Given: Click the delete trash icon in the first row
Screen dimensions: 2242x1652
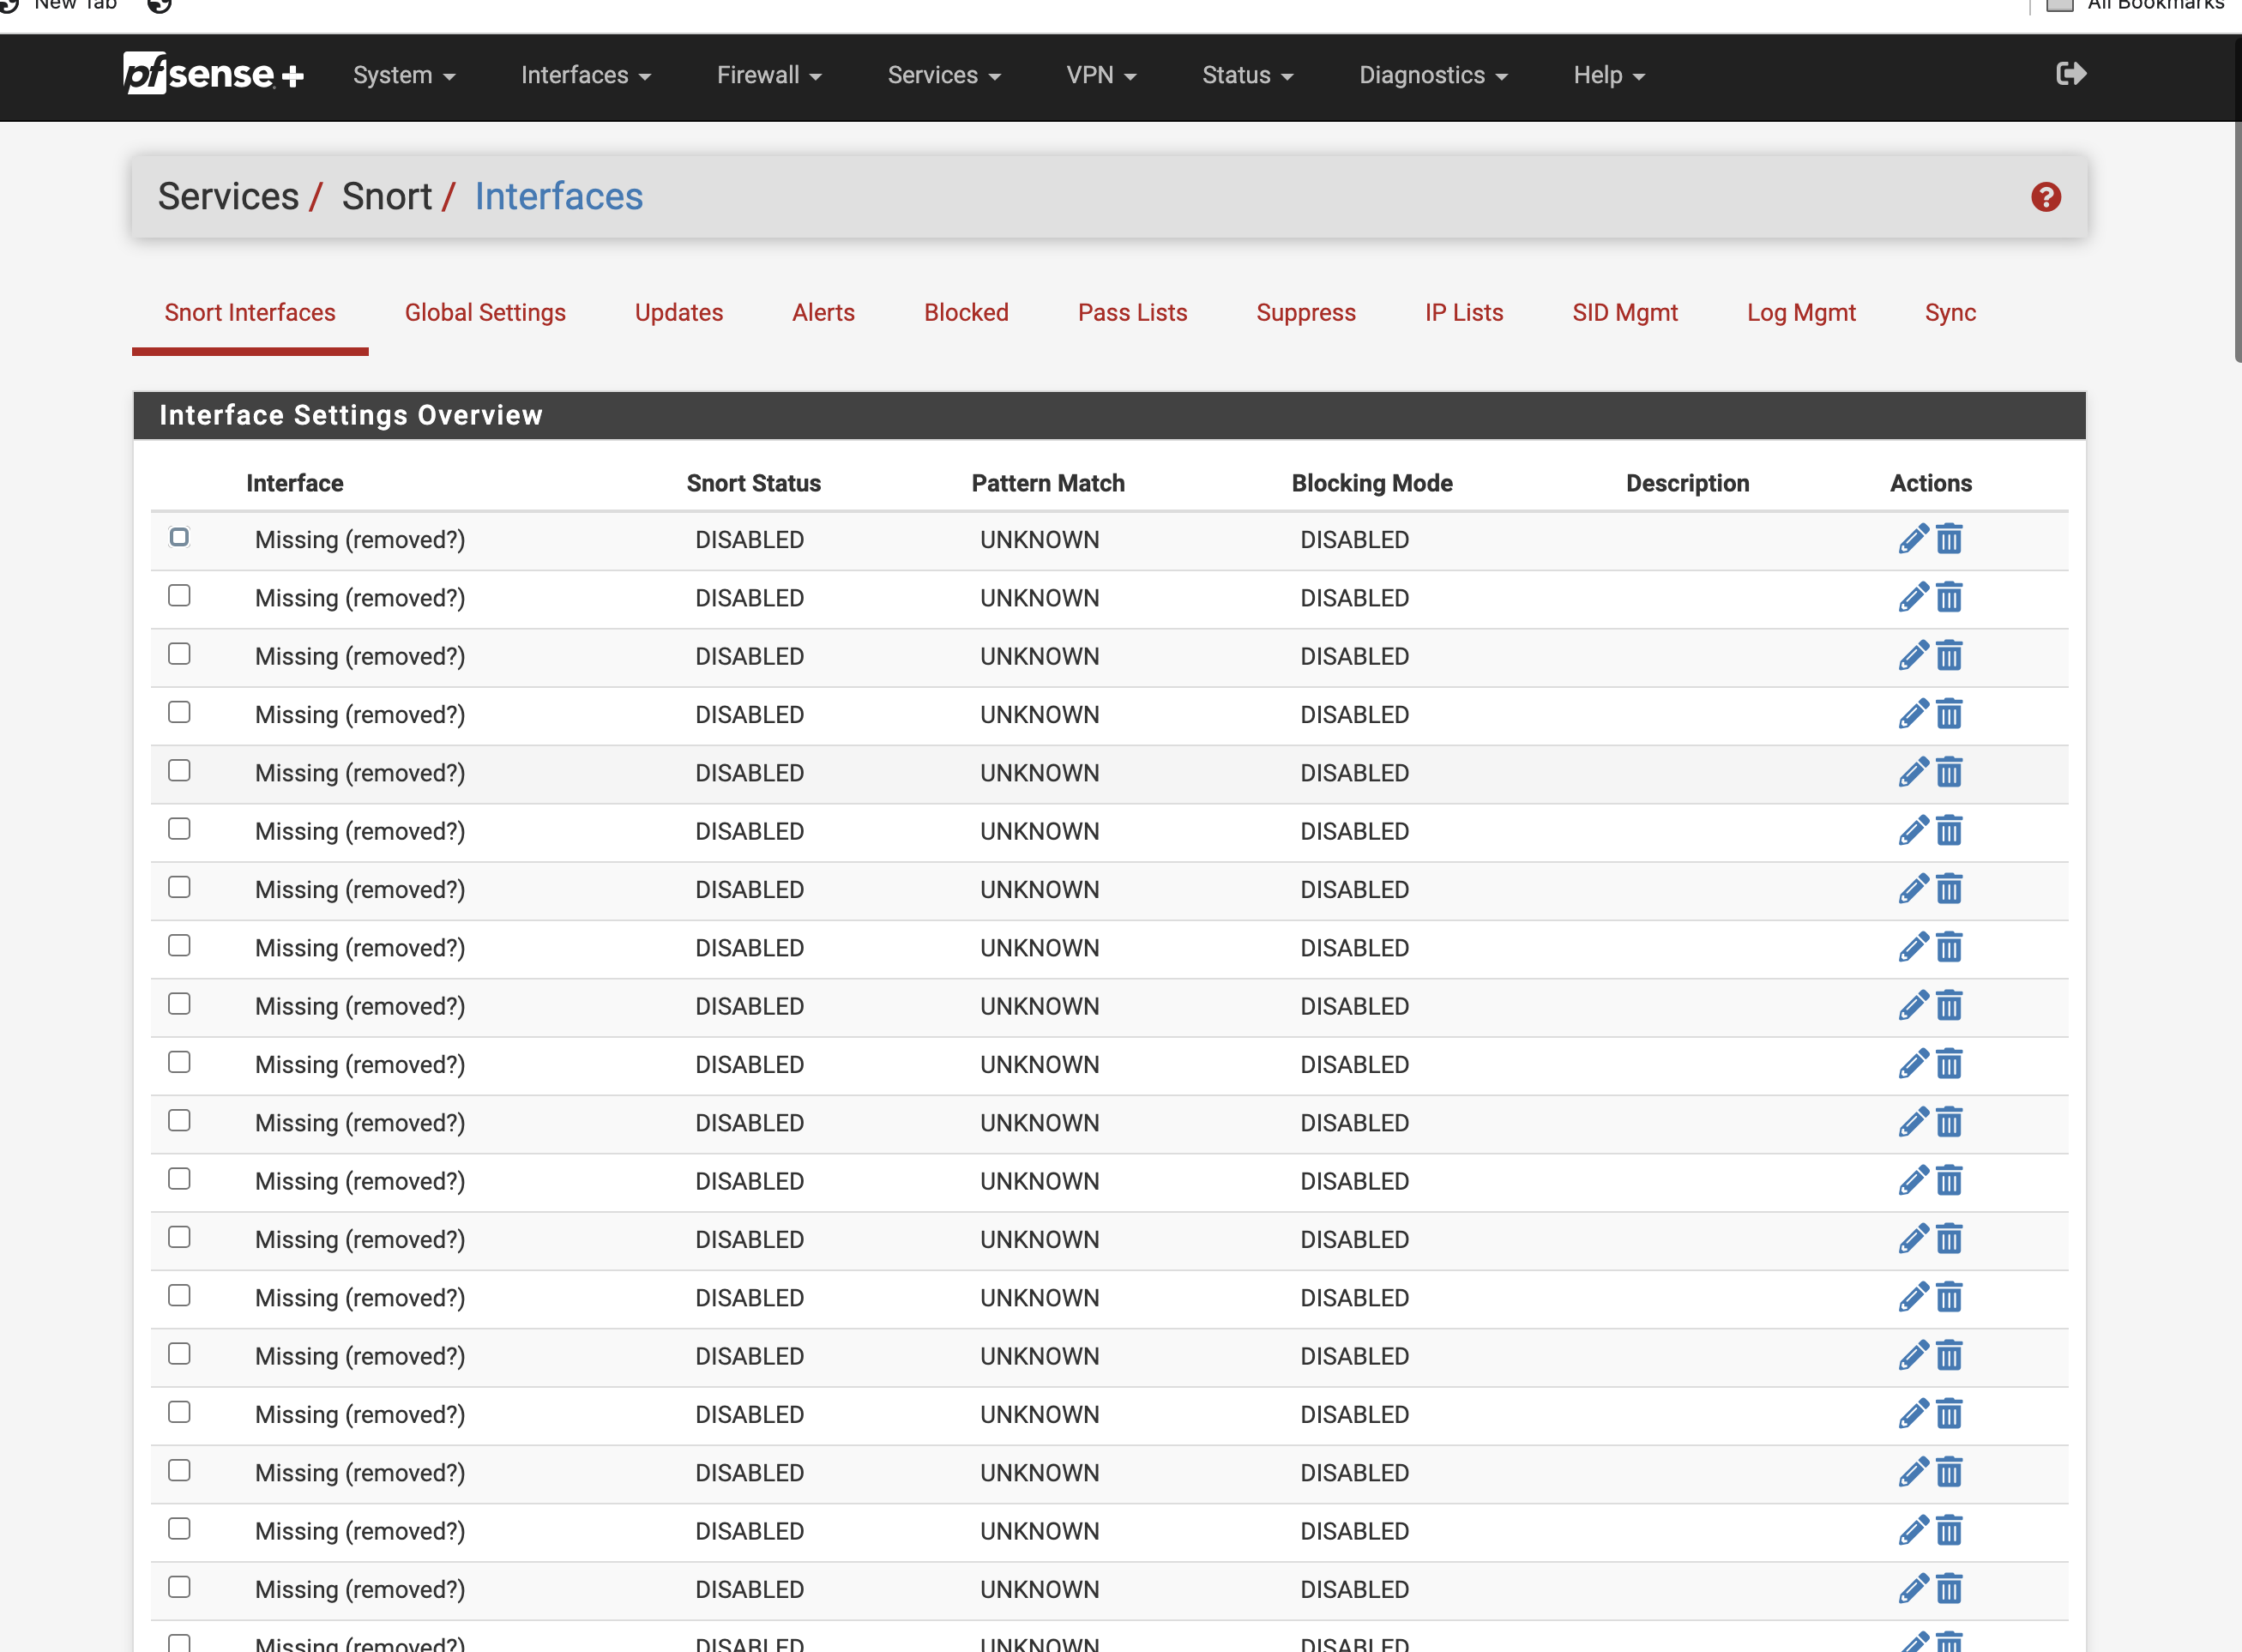Looking at the screenshot, I should tap(1949, 539).
